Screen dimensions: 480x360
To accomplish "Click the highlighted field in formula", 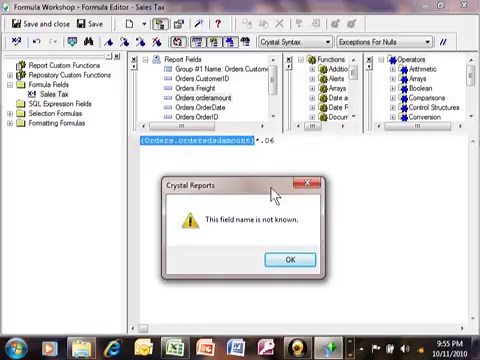I will 197,140.
